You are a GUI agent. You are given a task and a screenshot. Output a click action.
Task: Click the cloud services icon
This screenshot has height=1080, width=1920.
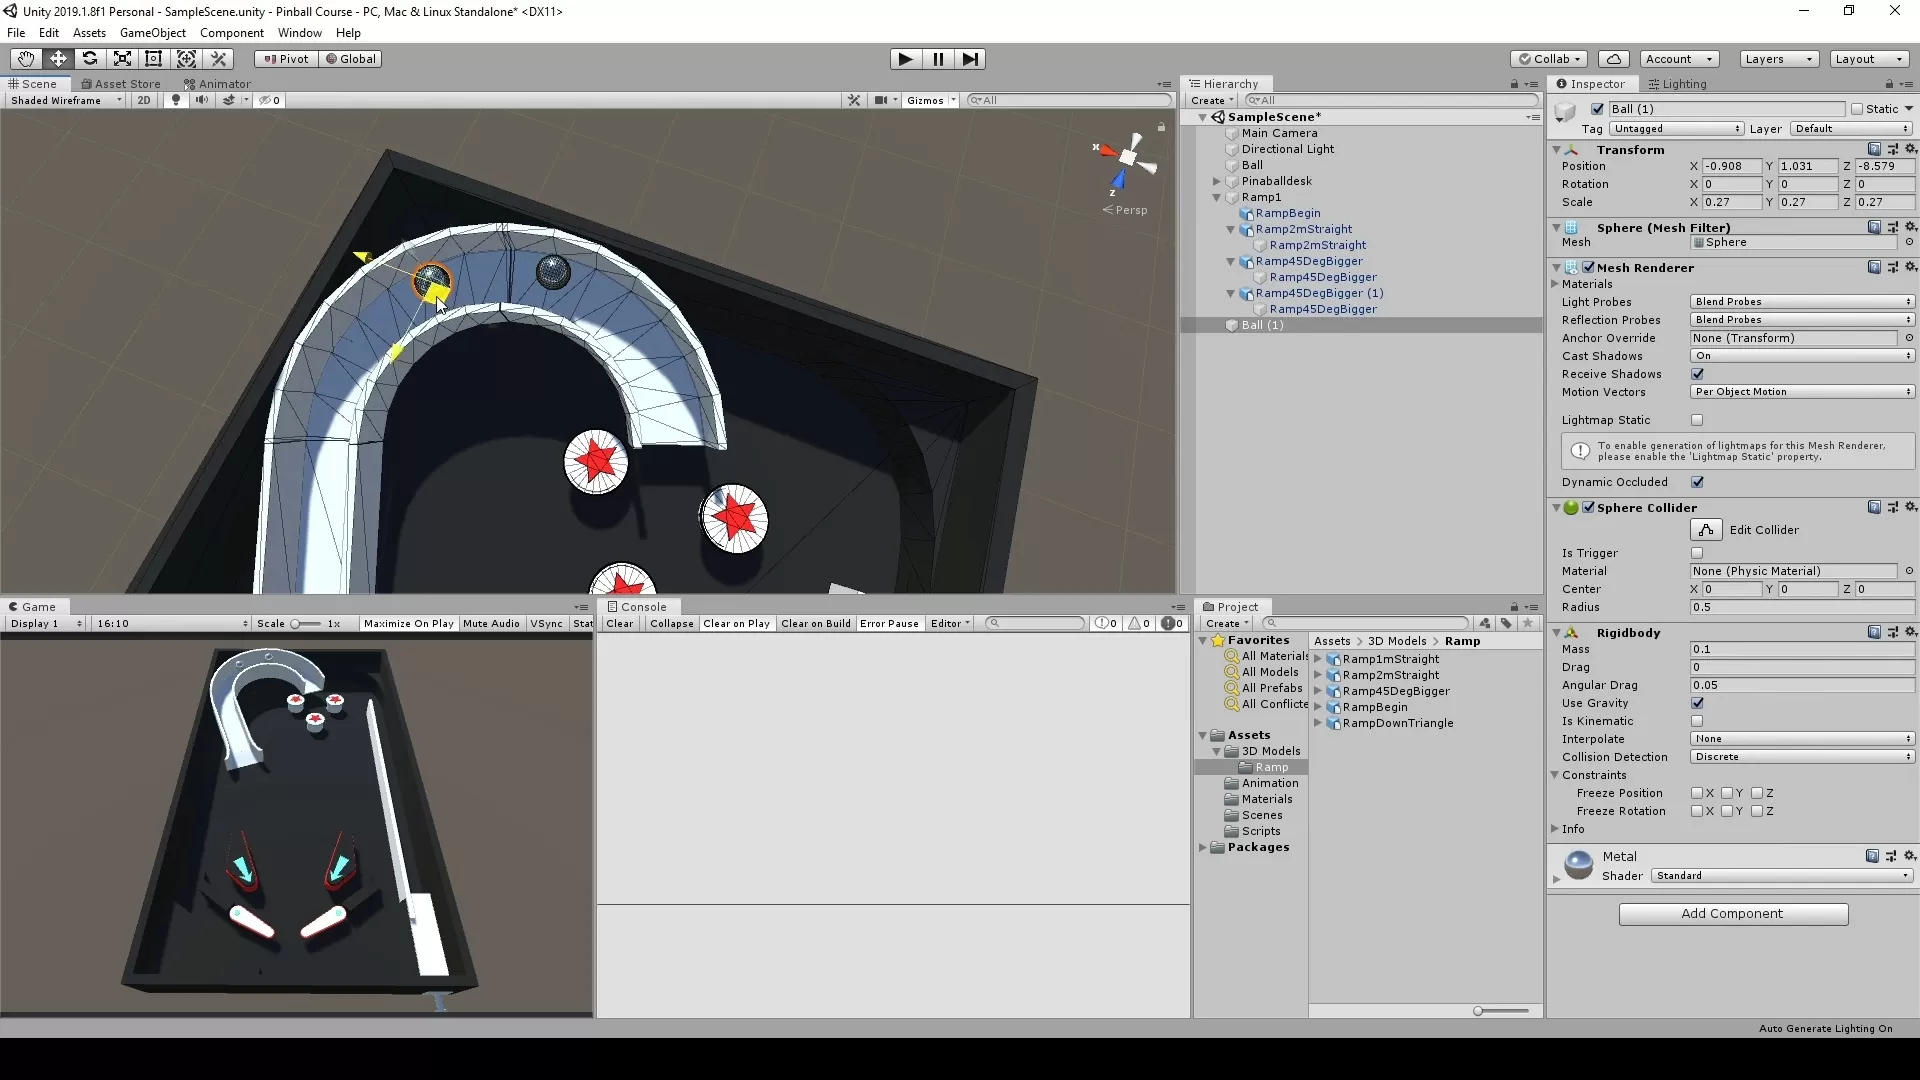(1613, 59)
